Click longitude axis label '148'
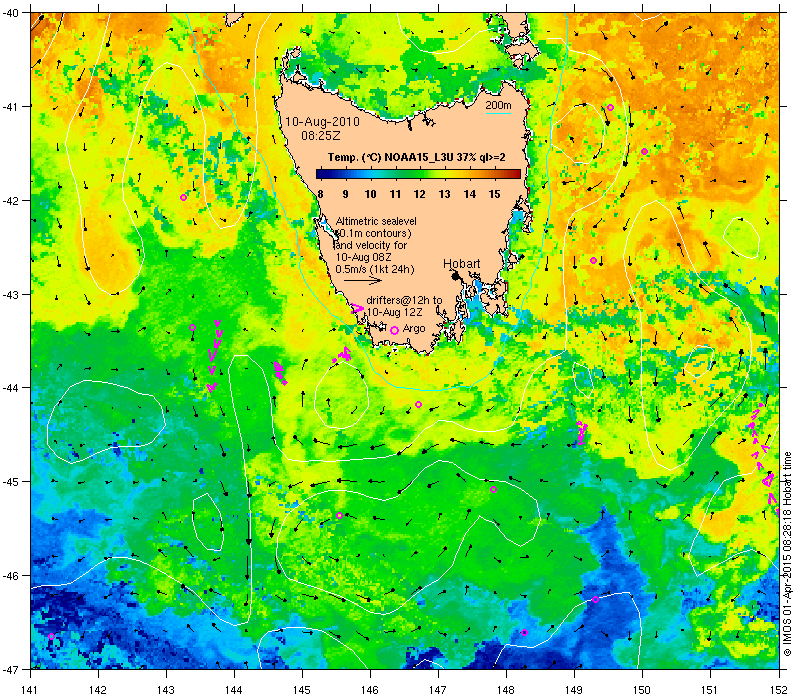 (506, 690)
